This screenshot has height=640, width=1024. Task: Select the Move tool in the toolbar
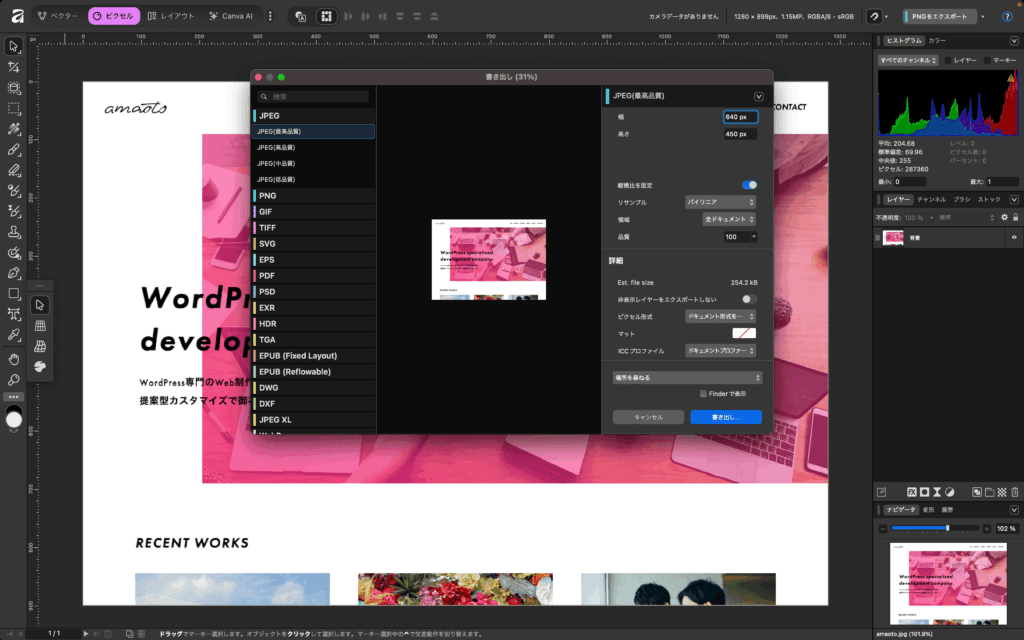tap(14, 46)
